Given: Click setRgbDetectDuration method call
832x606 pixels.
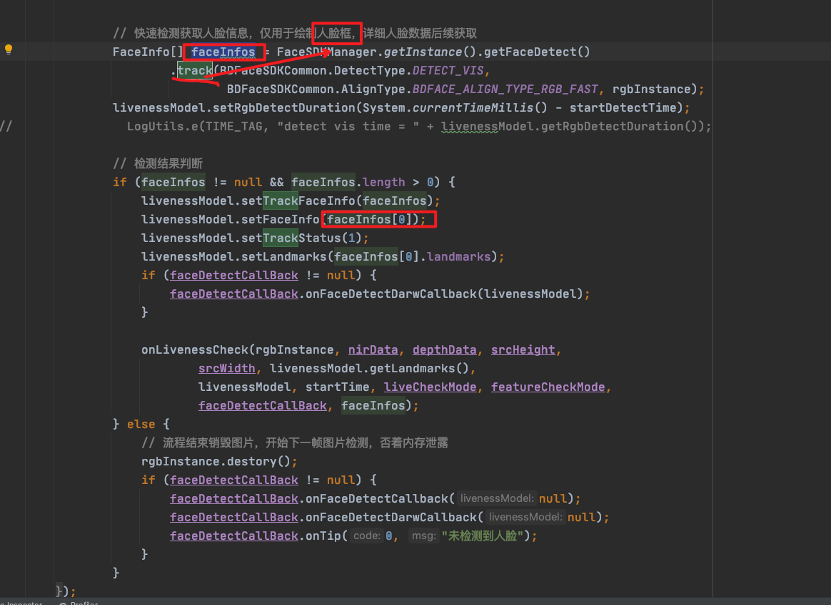Looking at the screenshot, I should pyautogui.click(x=284, y=108).
